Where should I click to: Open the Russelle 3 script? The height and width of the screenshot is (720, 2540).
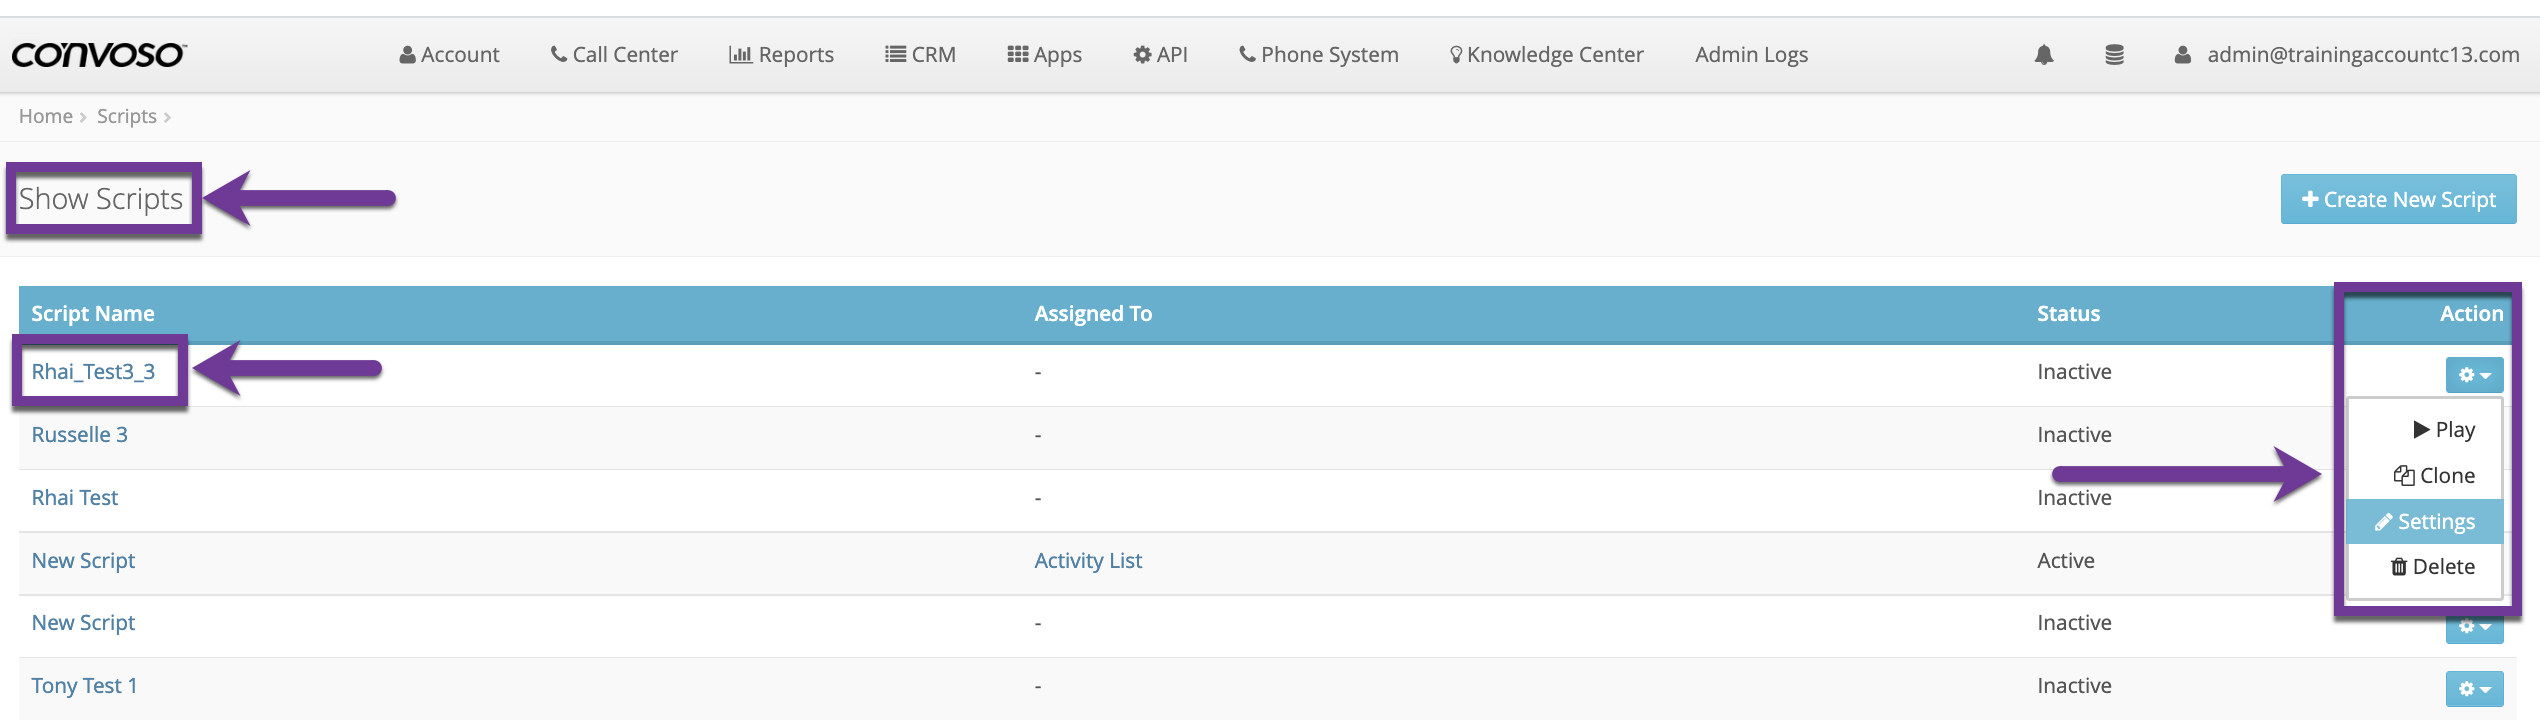pos(79,435)
